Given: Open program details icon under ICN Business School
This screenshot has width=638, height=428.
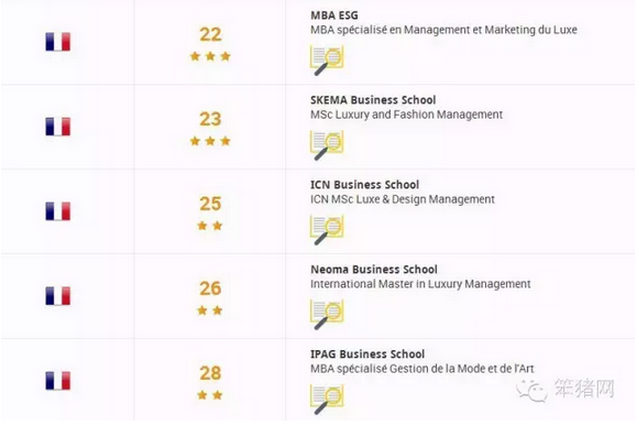Looking at the screenshot, I should tap(327, 229).
